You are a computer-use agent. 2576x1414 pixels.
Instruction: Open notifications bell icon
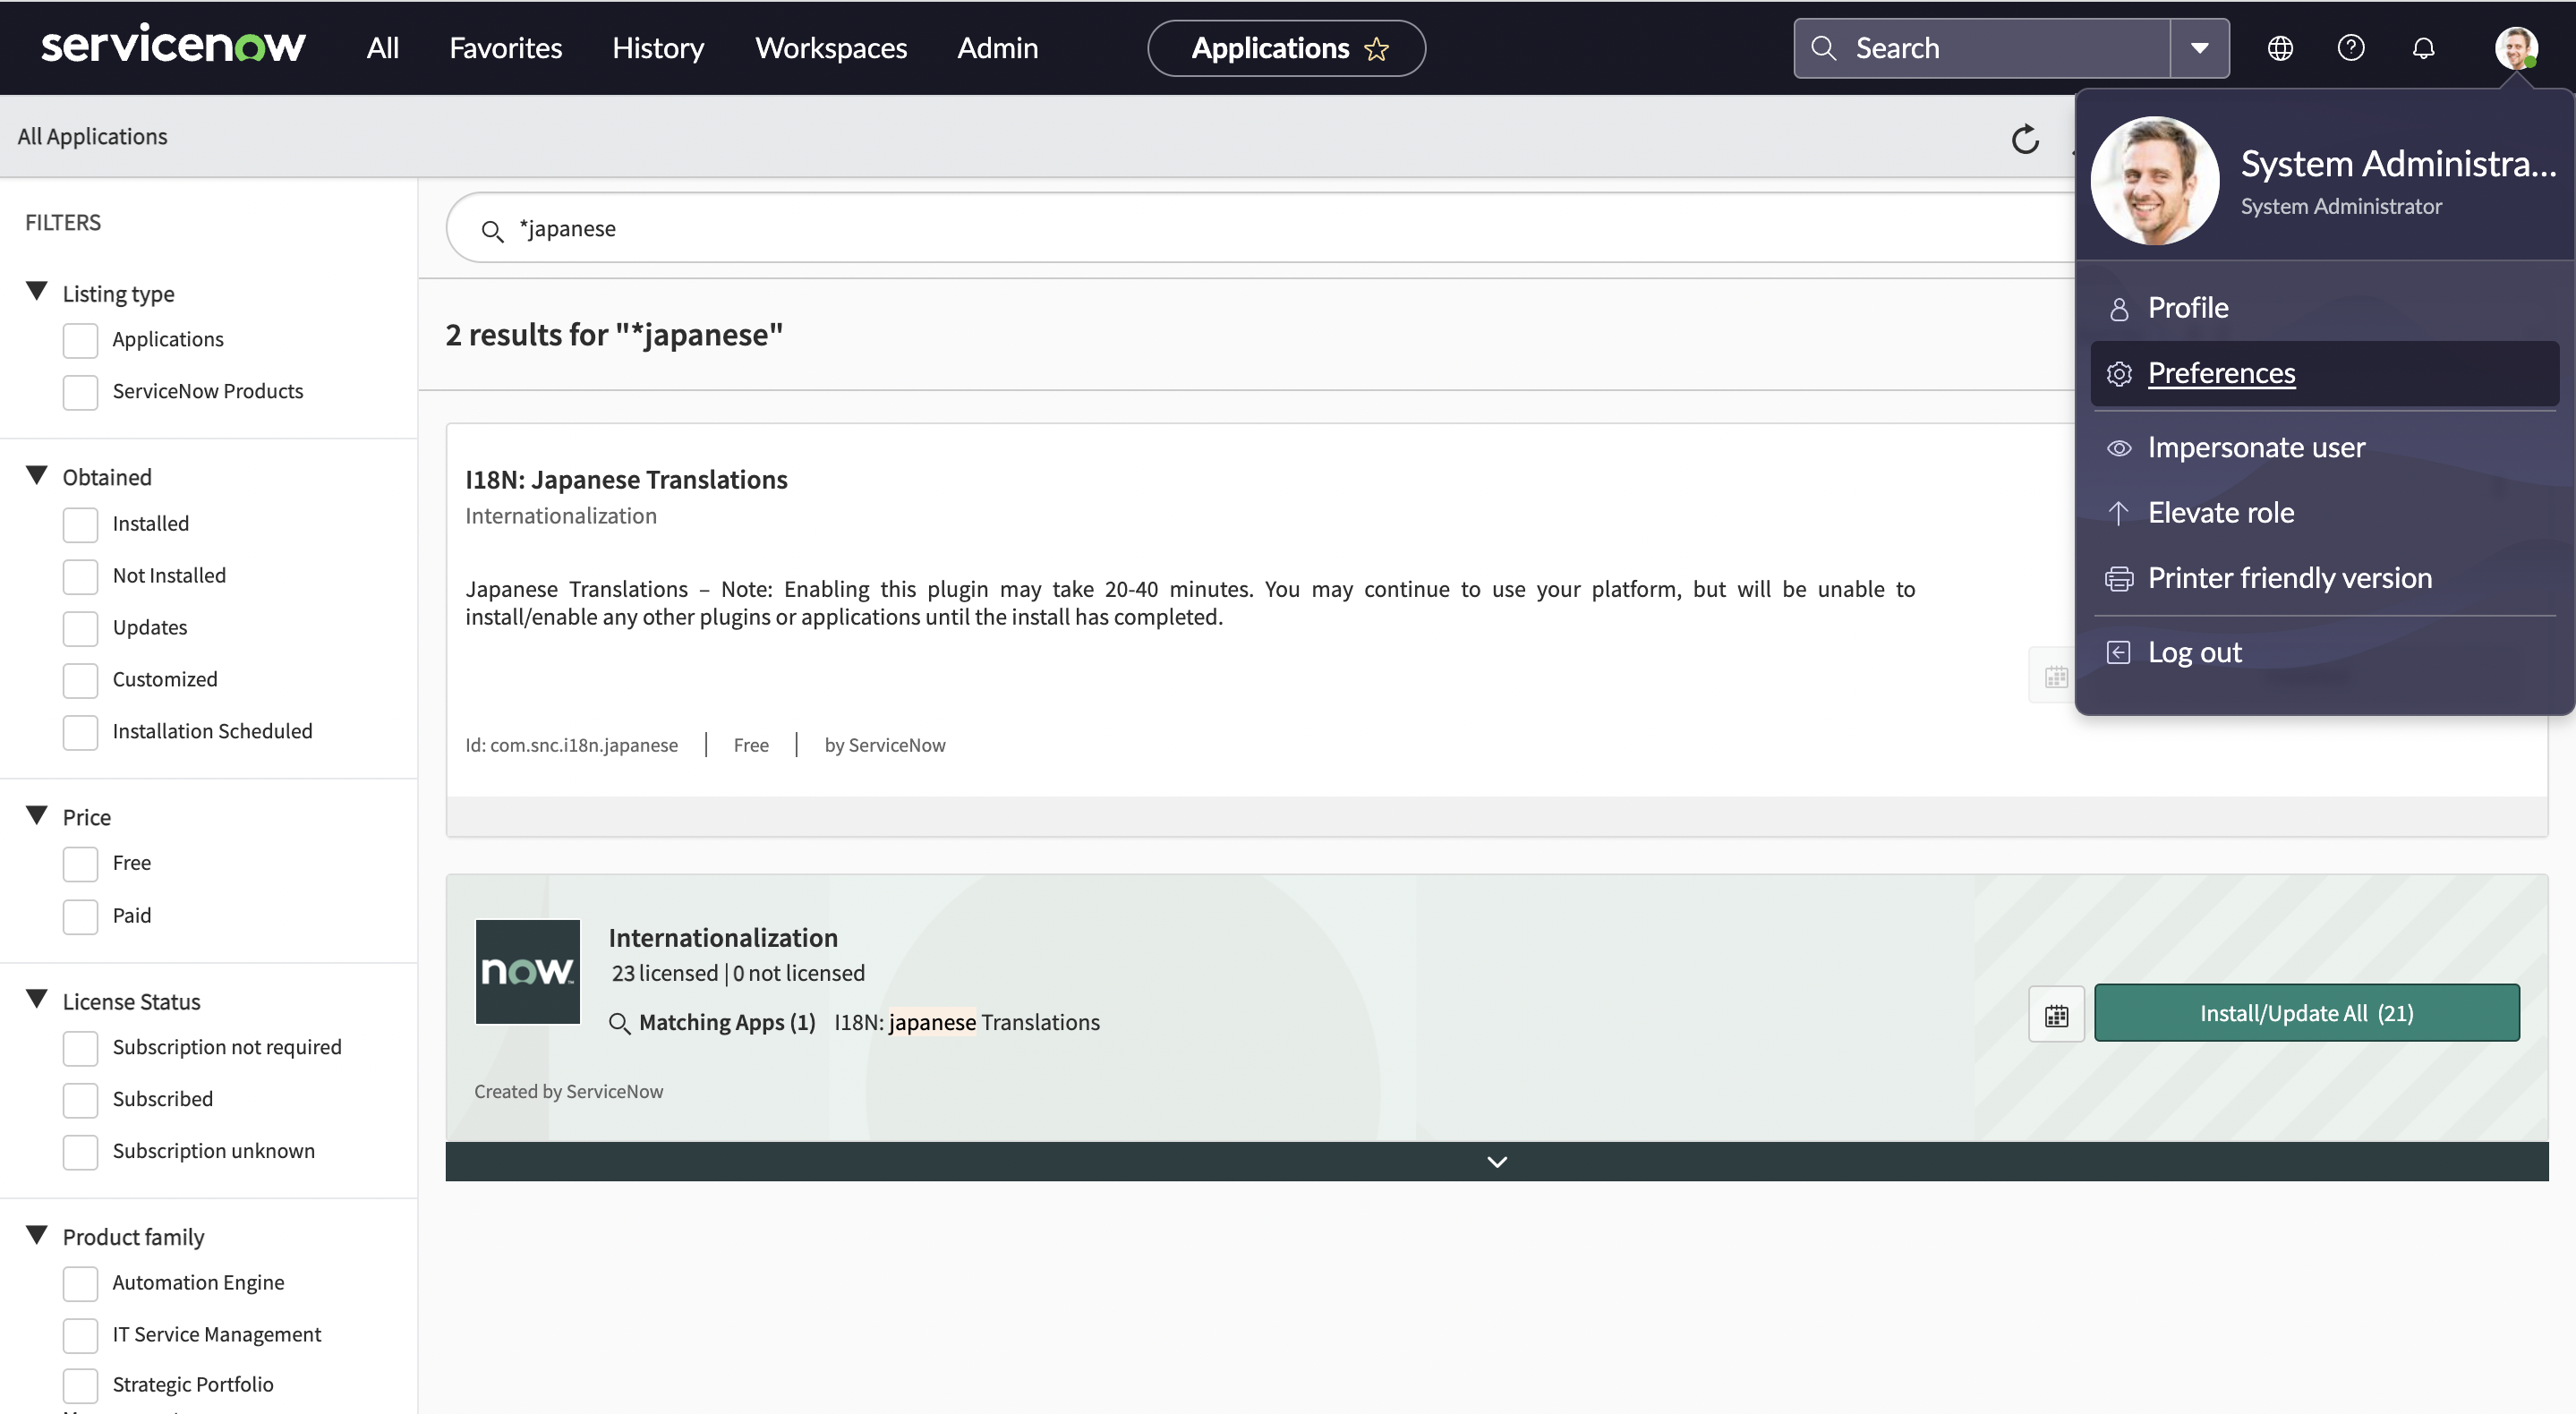click(2423, 48)
